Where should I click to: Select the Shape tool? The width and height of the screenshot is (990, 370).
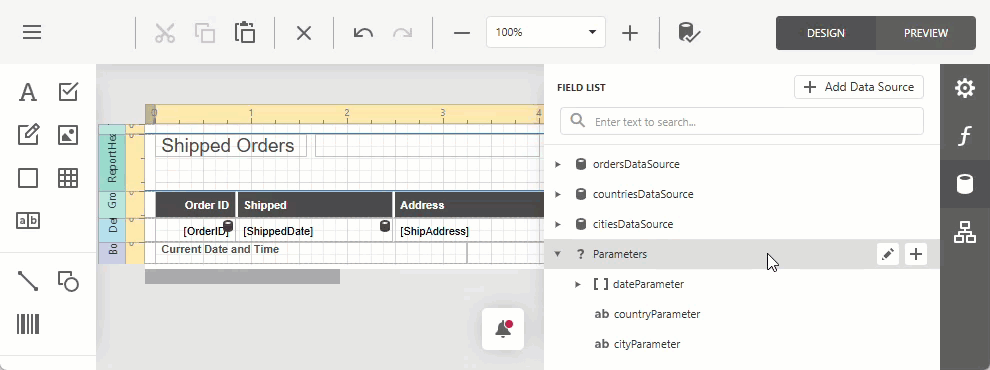click(x=68, y=281)
